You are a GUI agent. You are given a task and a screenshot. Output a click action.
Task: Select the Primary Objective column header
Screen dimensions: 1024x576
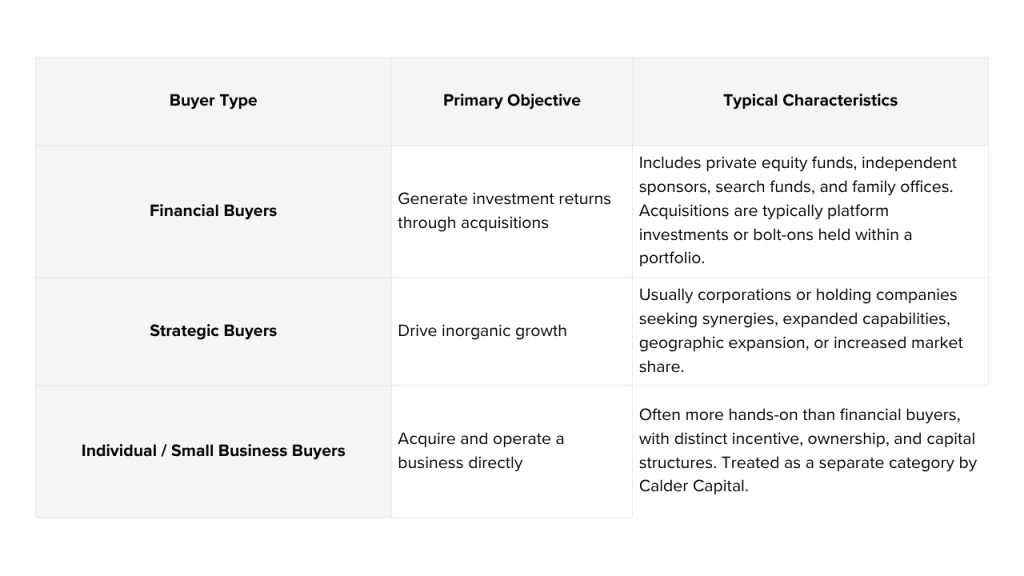click(511, 100)
